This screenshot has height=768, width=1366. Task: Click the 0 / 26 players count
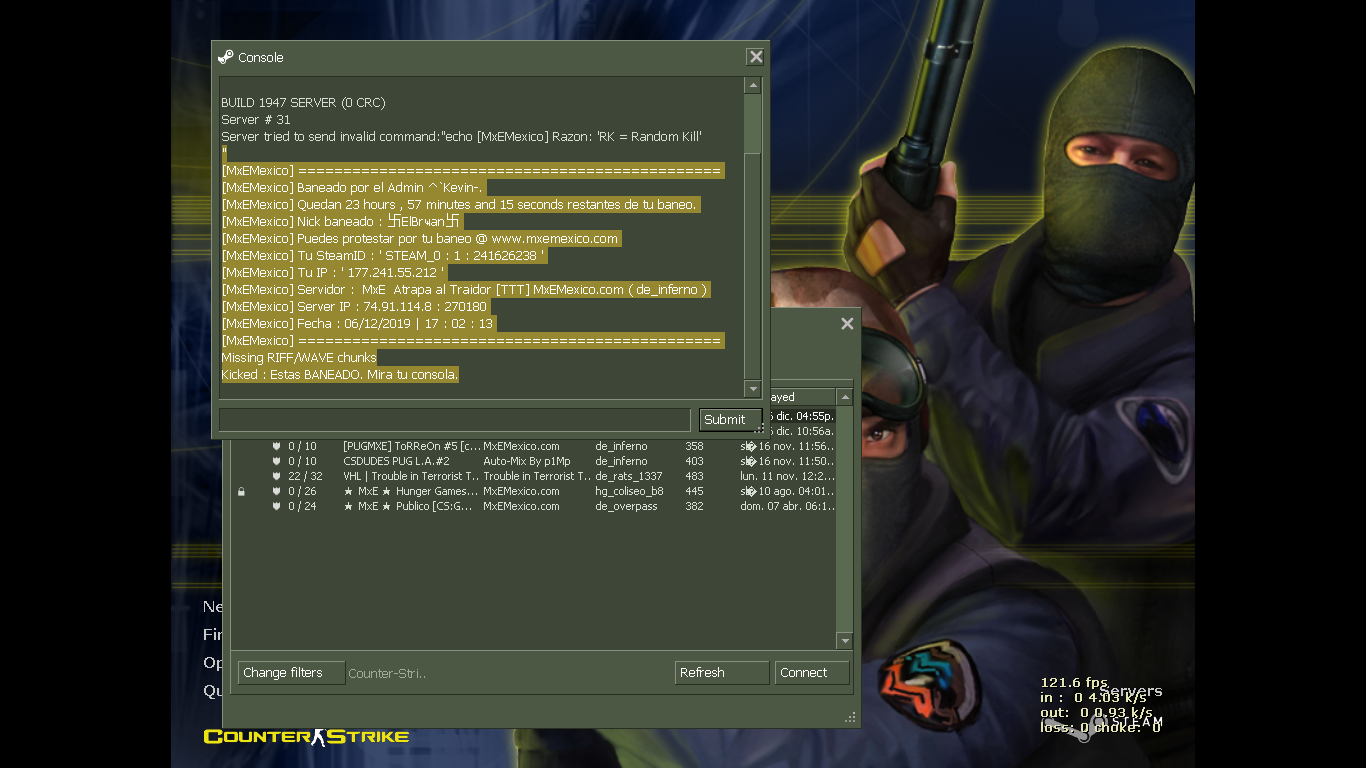(x=302, y=491)
